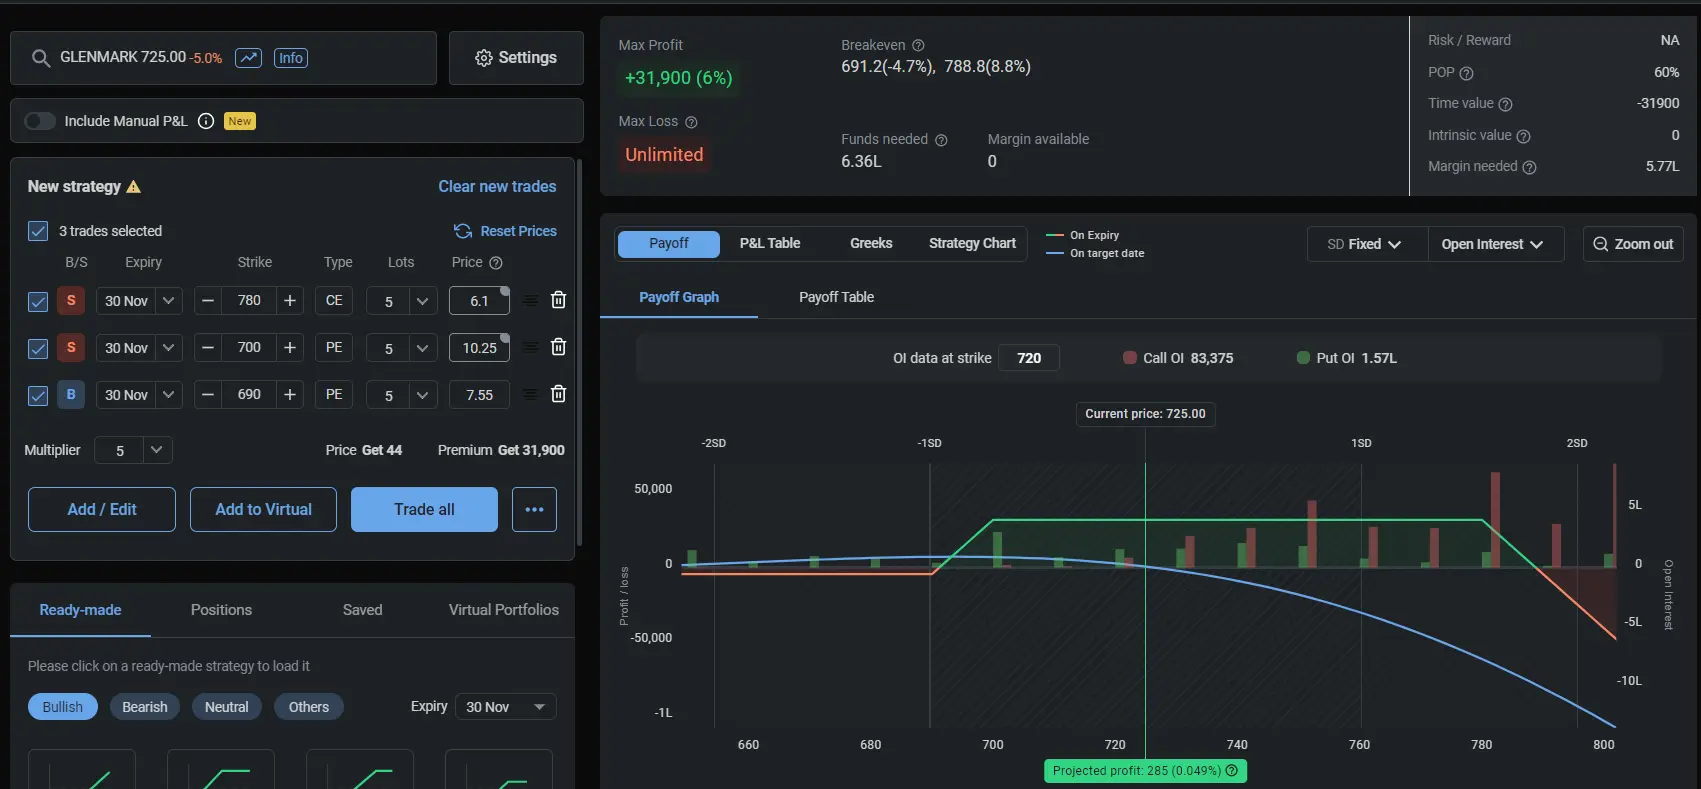Image resolution: width=1701 pixels, height=789 pixels.
Task: Delete the 690 PE trade
Action: point(559,394)
